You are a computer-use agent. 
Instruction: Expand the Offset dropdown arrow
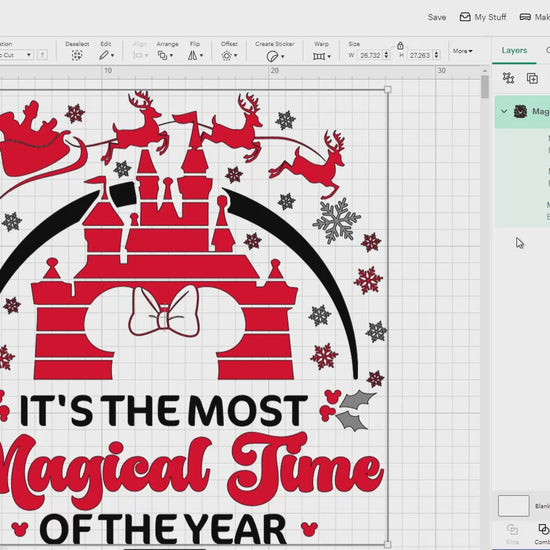(x=235, y=55)
